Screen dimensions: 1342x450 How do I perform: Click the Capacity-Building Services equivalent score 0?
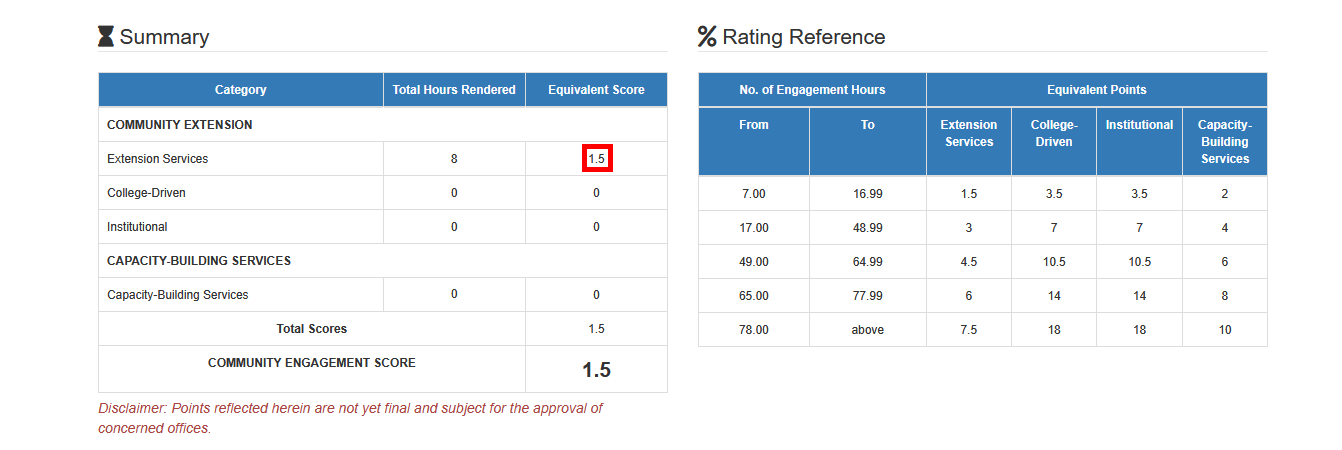[x=596, y=295]
